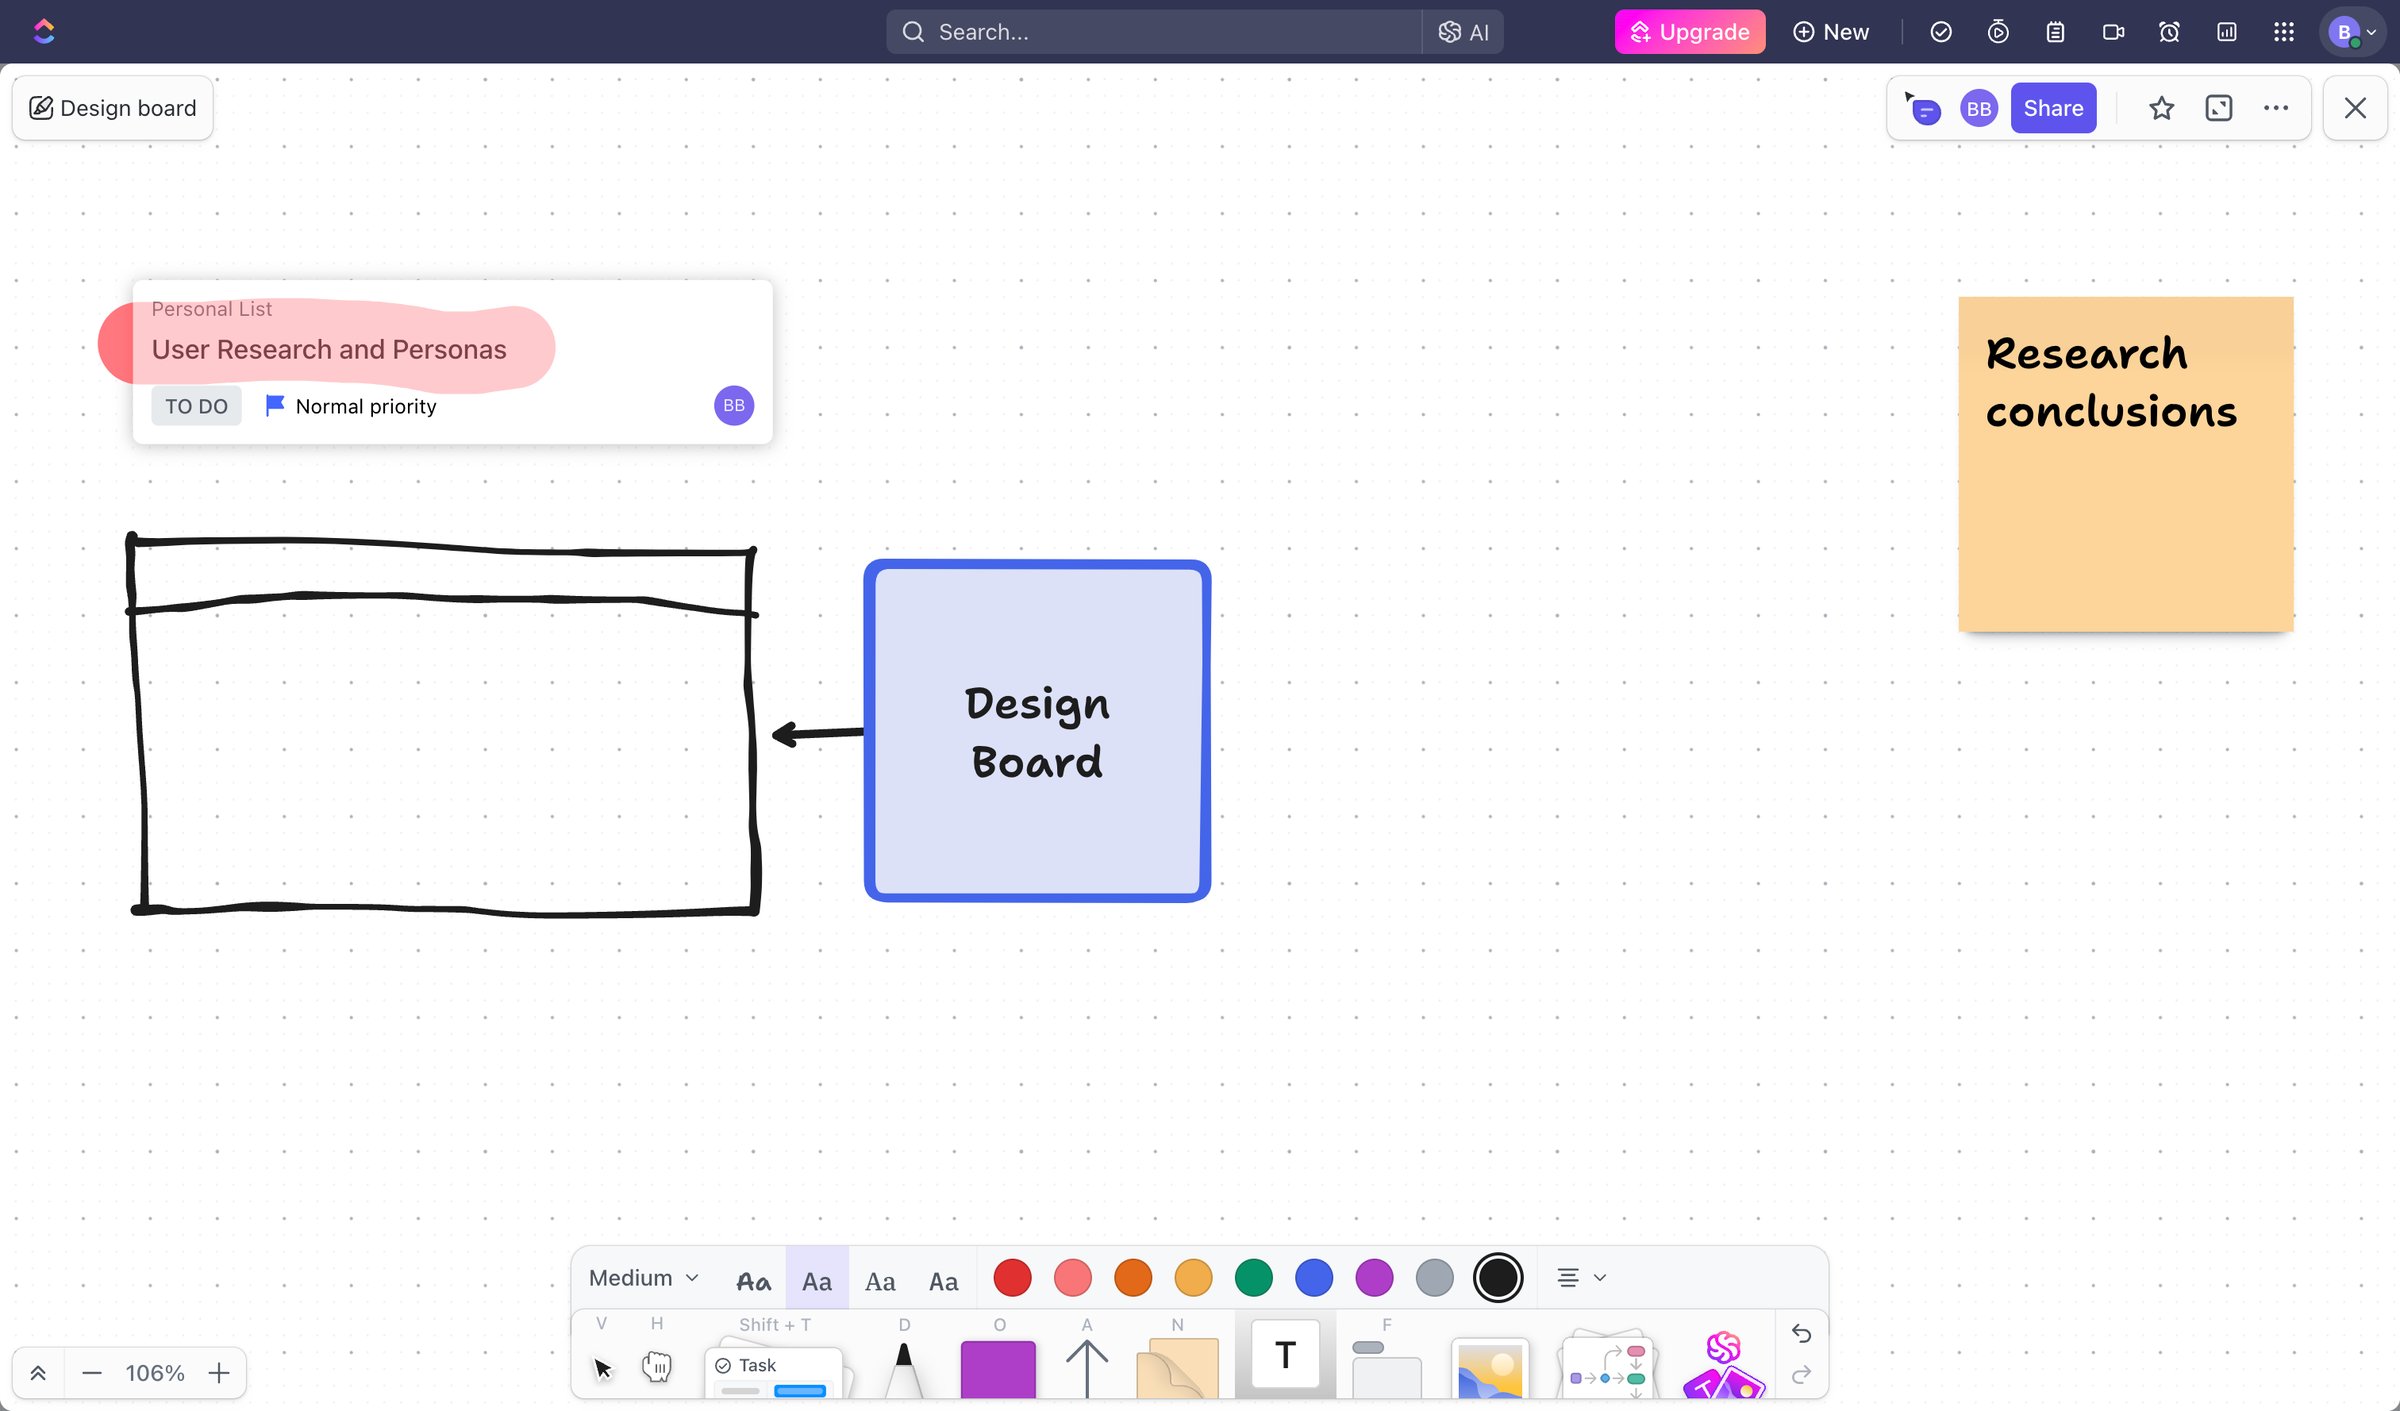
Task: Open the flowchart templates tool
Action: click(1607, 1366)
